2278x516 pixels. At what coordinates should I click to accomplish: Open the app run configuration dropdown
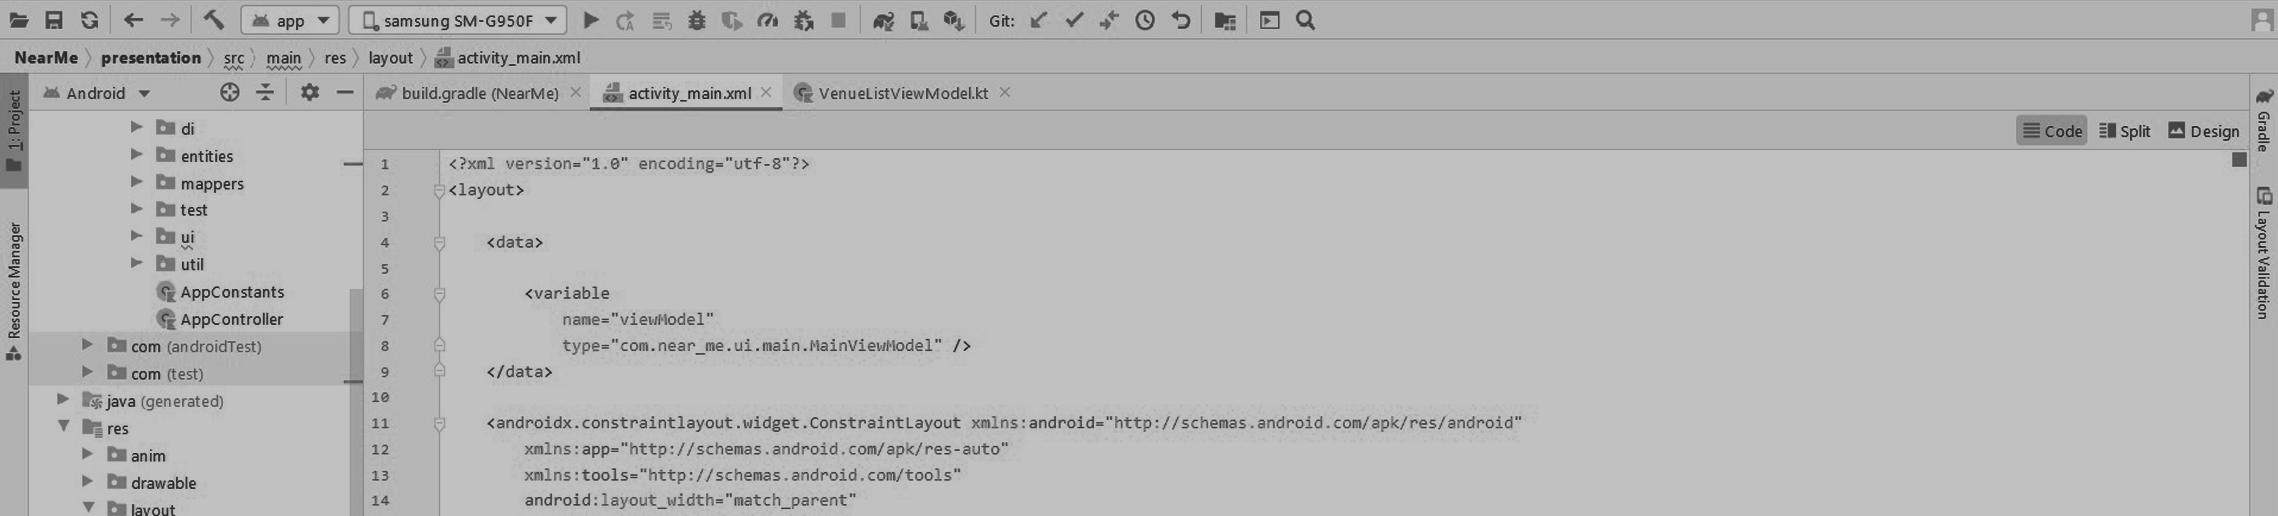click(x=290, y=20)
